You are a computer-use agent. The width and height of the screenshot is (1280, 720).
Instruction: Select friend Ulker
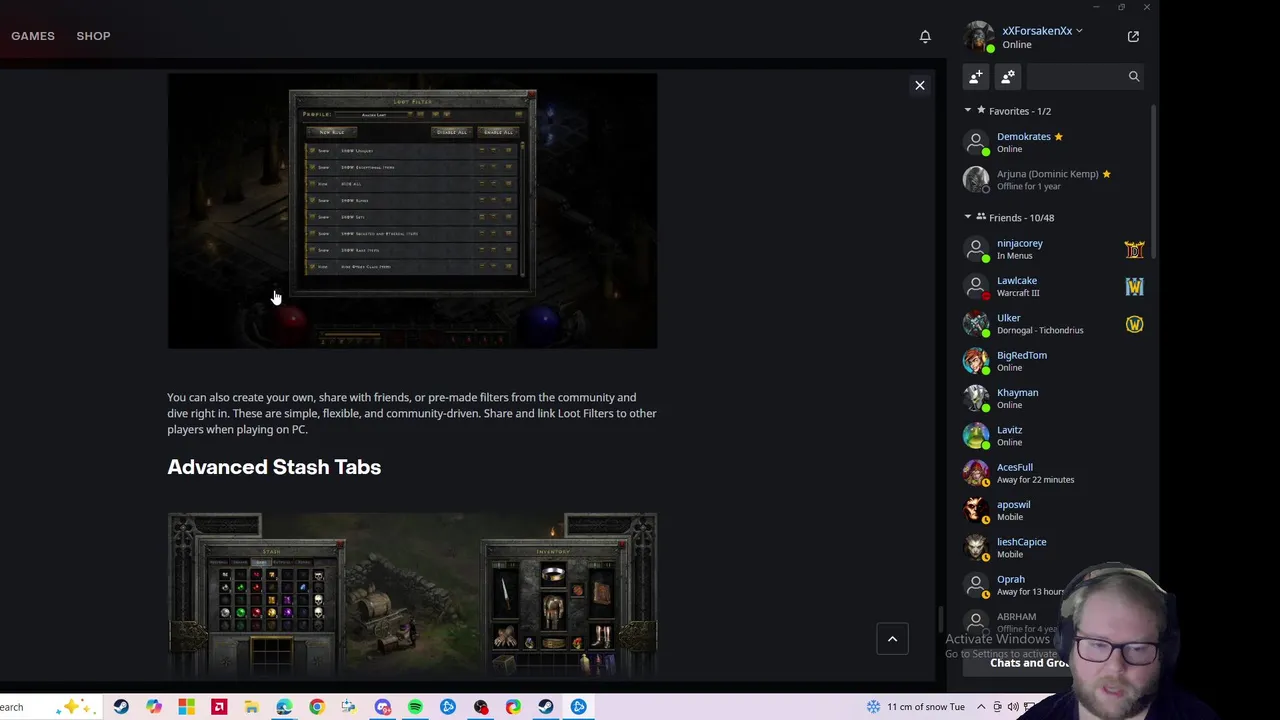tap(1054, 324)
